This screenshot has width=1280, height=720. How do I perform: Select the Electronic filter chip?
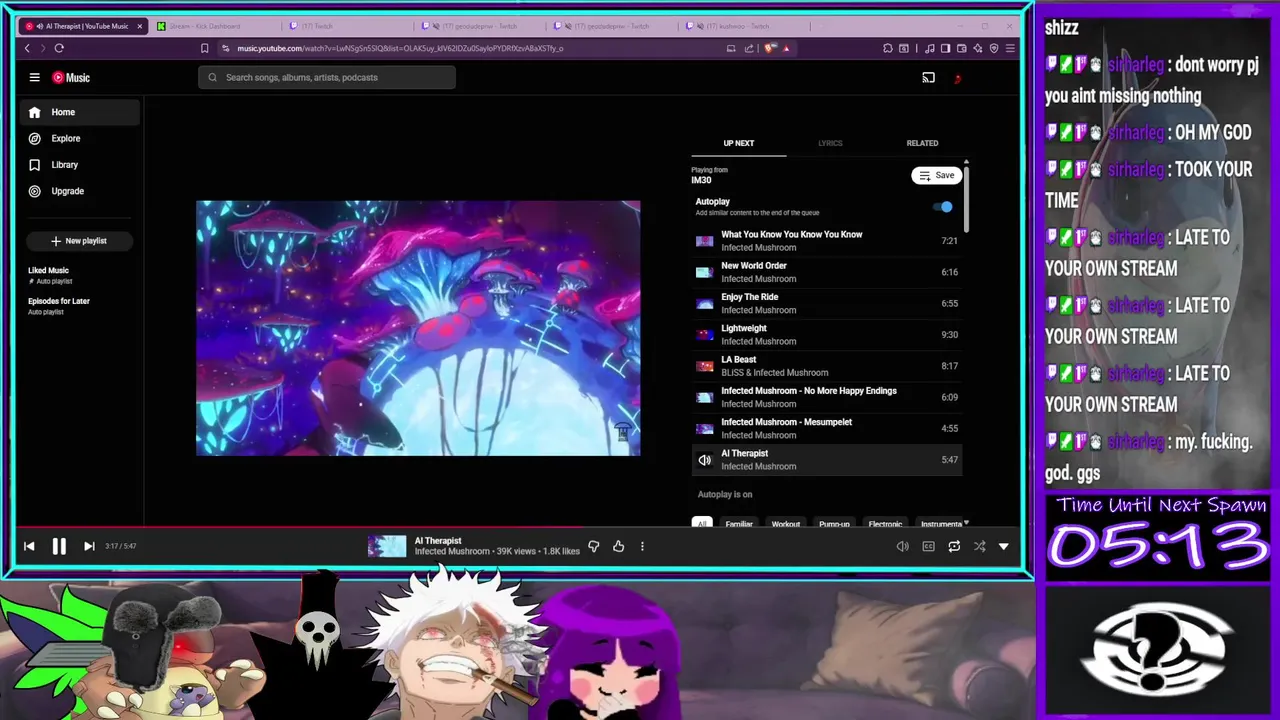(x=885, y=524)
